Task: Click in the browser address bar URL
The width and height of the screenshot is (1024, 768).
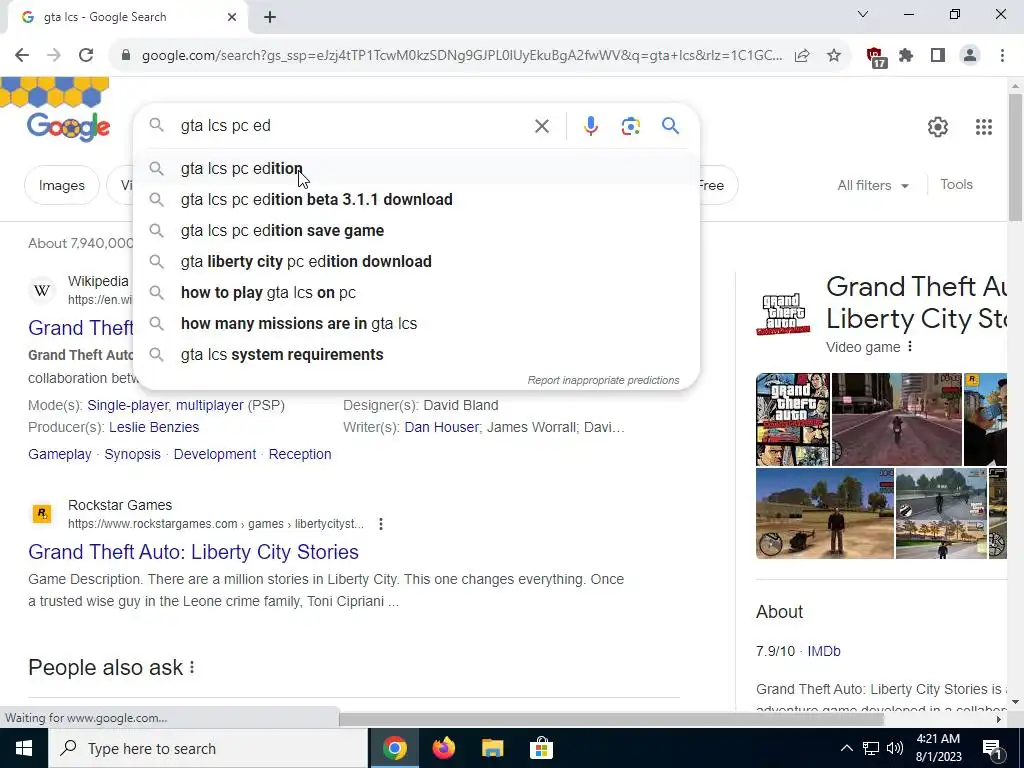Action: click(461, 56)
